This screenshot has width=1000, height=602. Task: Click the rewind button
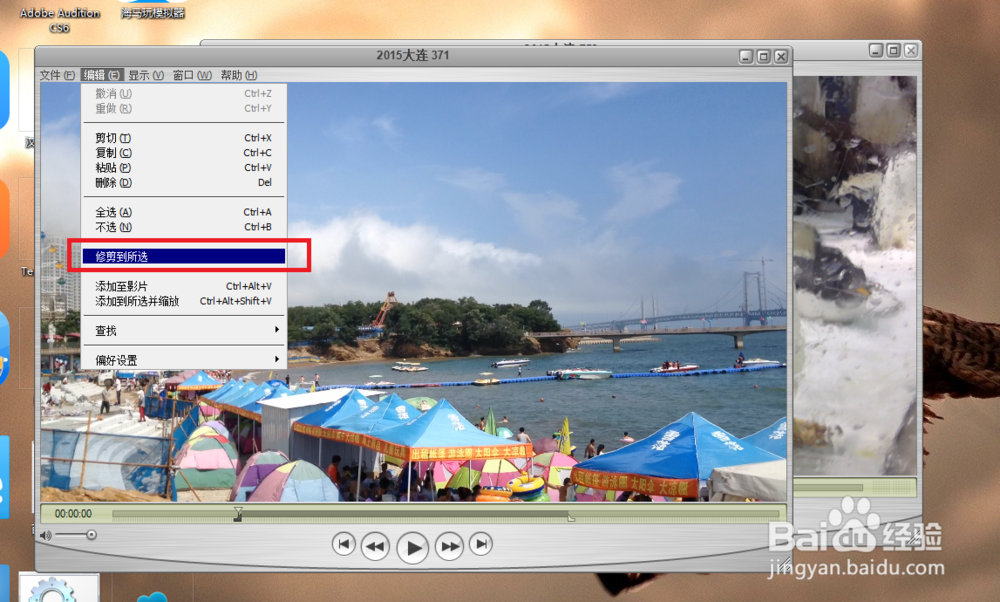coord(375,546)
